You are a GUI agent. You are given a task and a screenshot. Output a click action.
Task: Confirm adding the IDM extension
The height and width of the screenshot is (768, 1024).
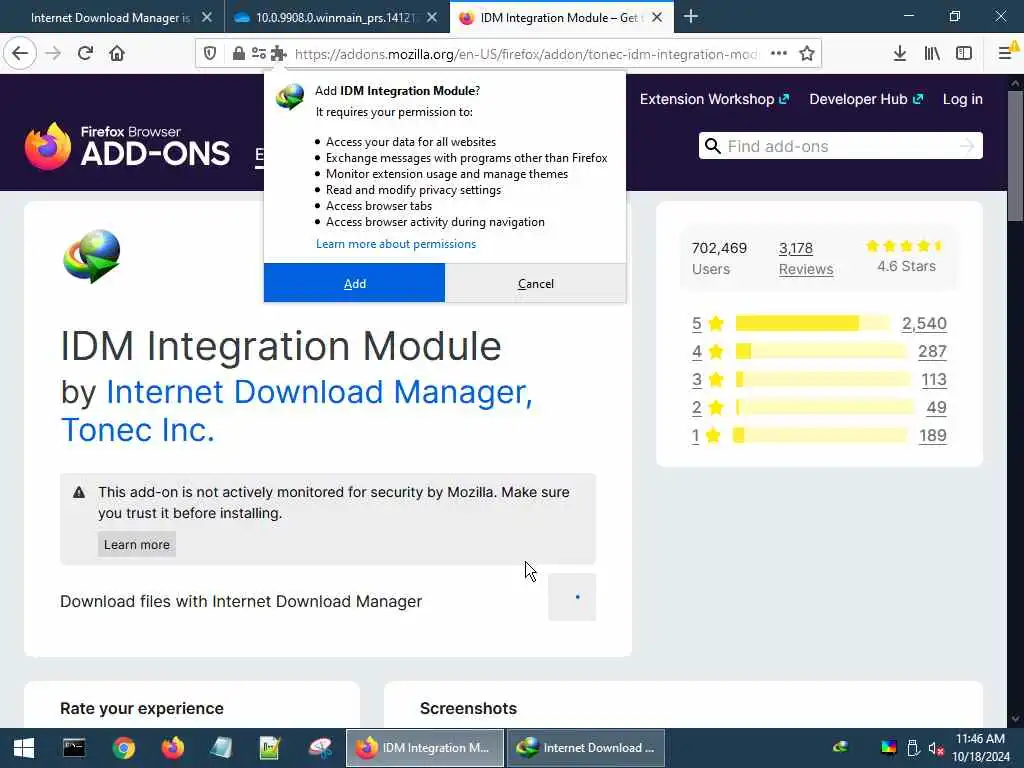coord(355,283)
